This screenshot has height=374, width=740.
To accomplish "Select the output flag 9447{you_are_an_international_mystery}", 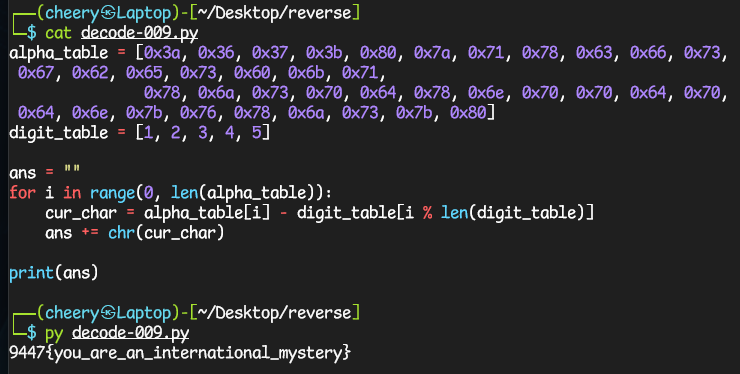I will click(x=180, y=353).
